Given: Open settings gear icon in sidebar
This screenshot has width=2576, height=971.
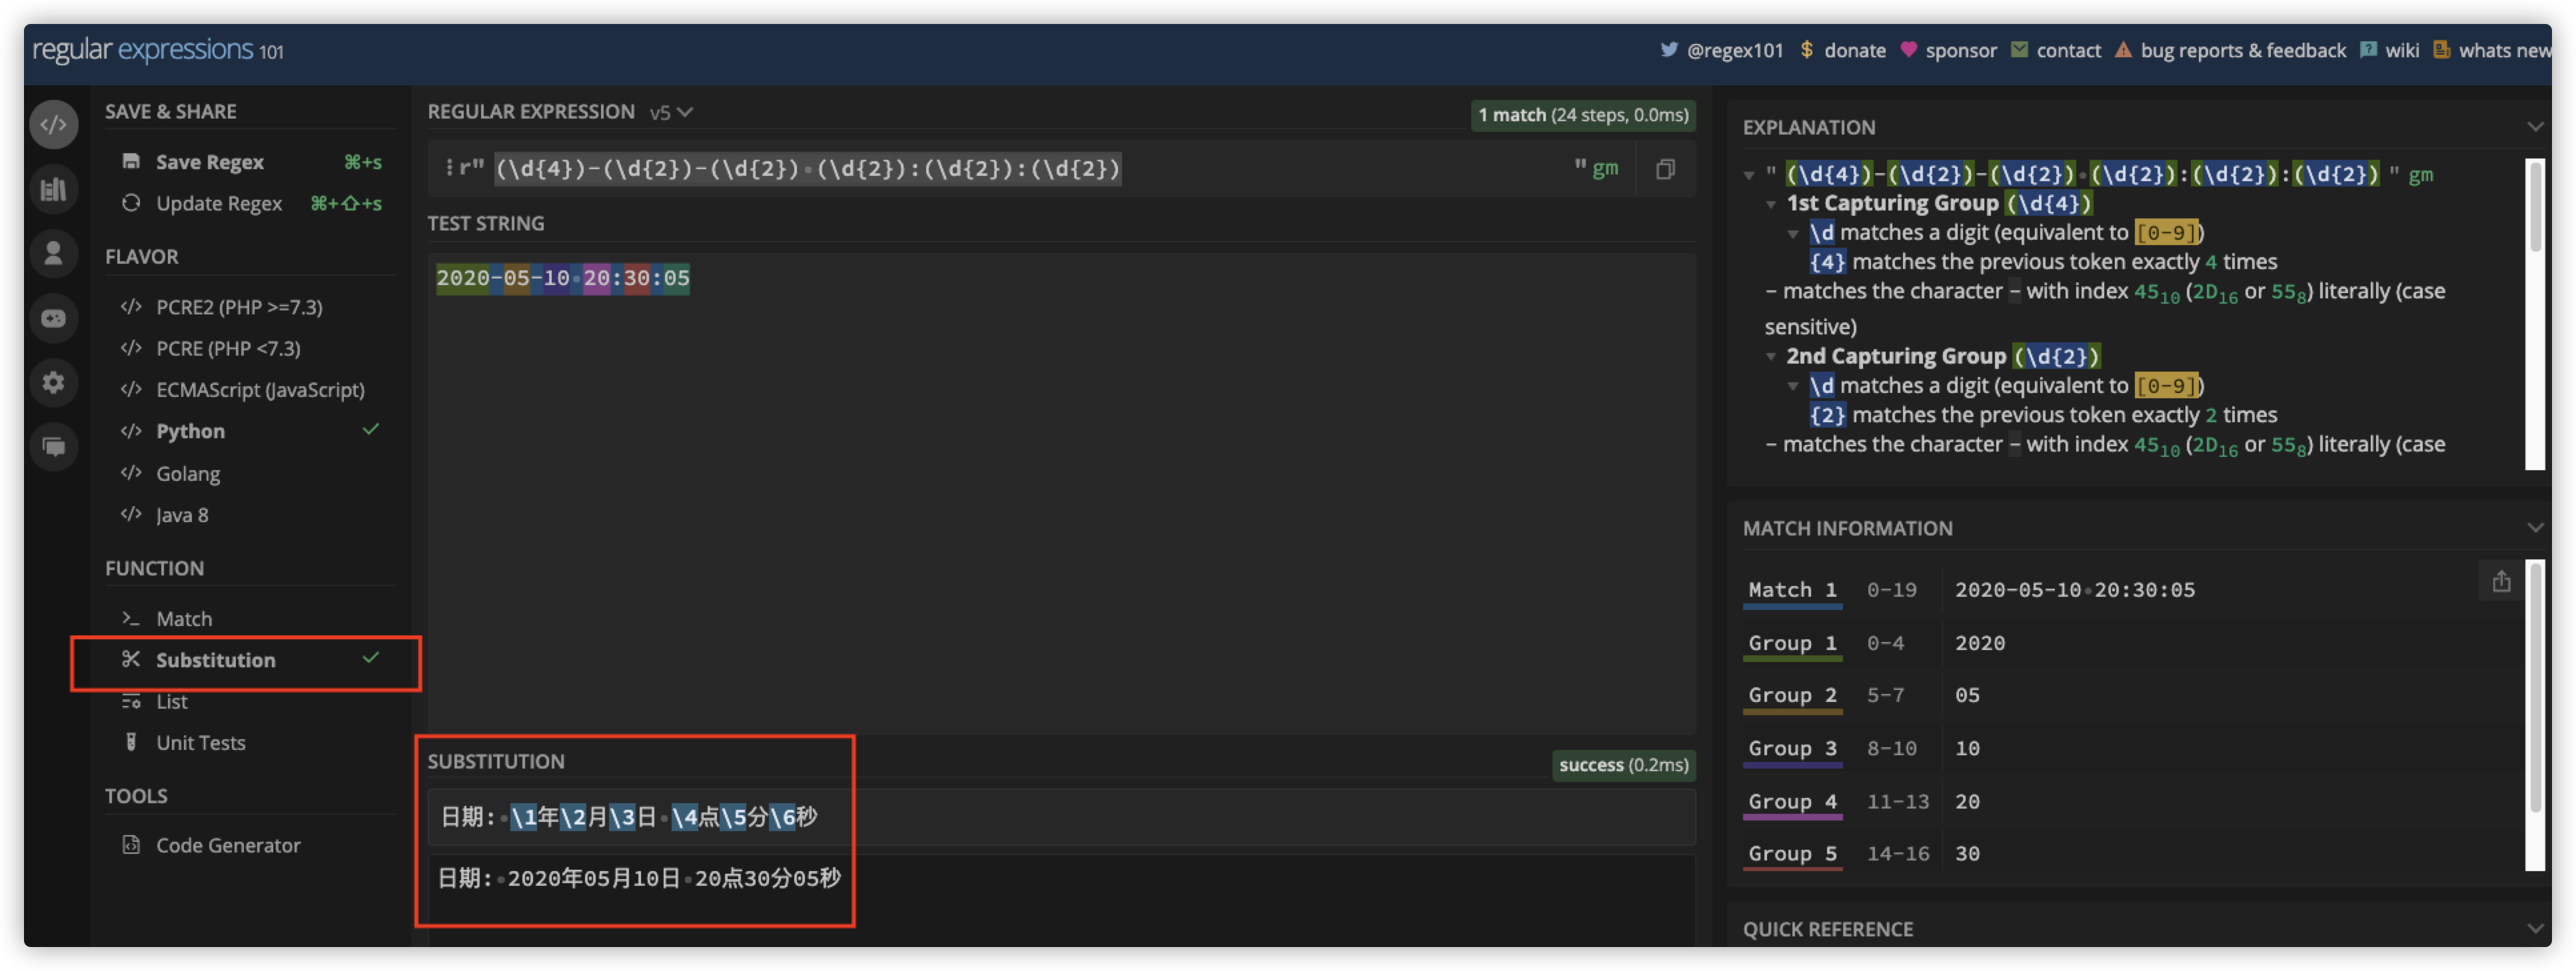Looking at the screenshot, I should (54, 382).
